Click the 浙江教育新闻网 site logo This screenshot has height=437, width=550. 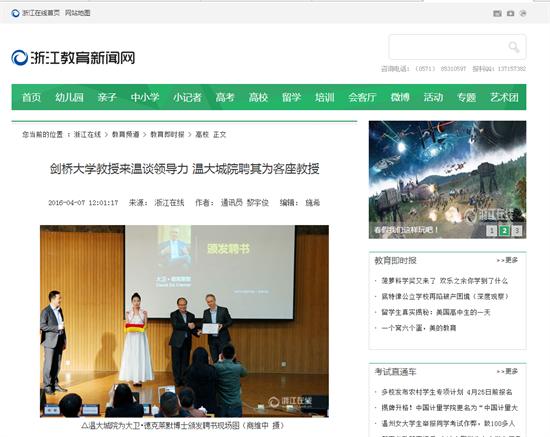coord(73,58)
